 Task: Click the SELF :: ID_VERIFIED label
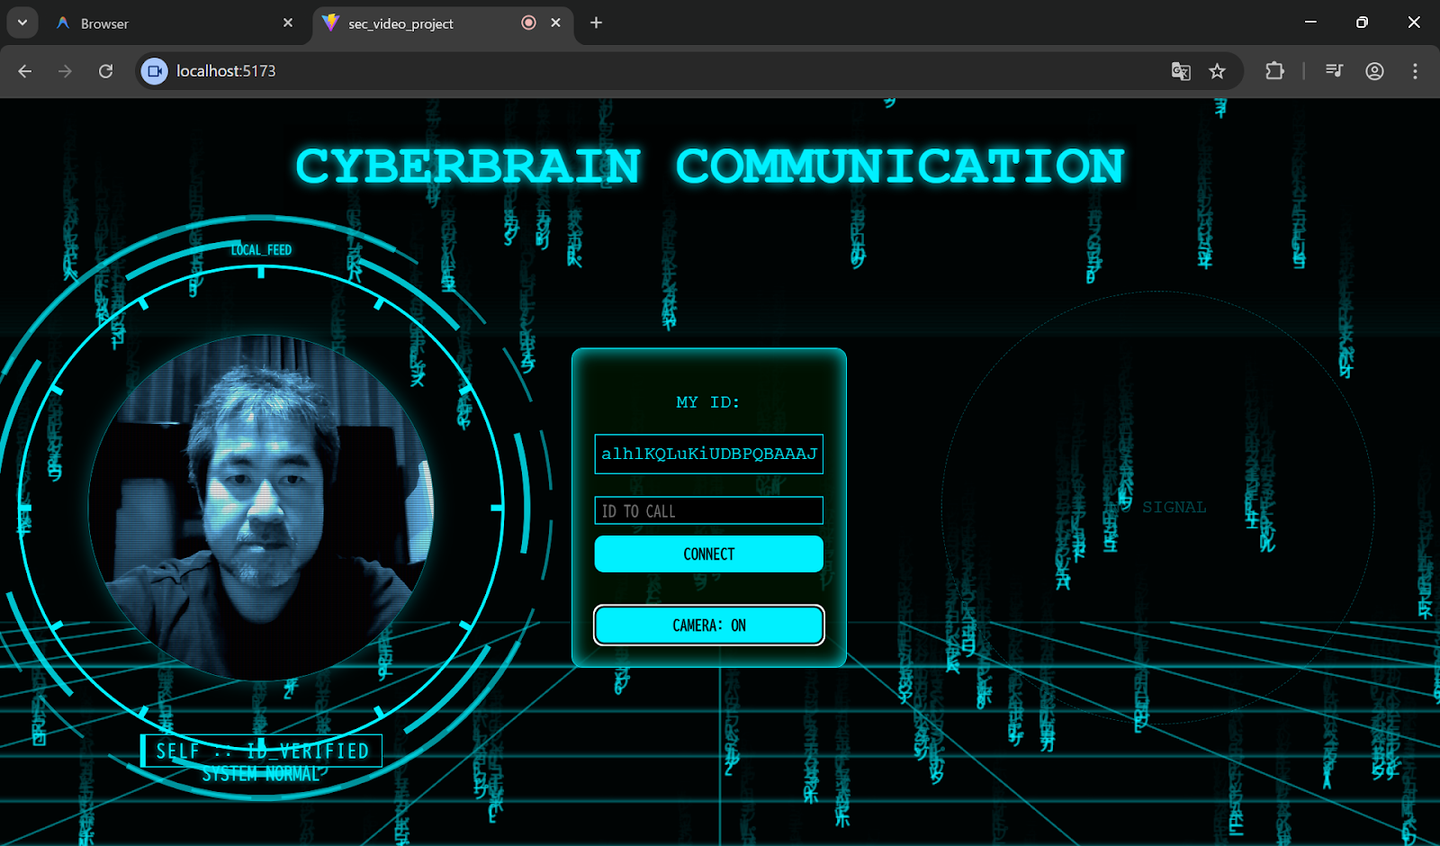262,751
